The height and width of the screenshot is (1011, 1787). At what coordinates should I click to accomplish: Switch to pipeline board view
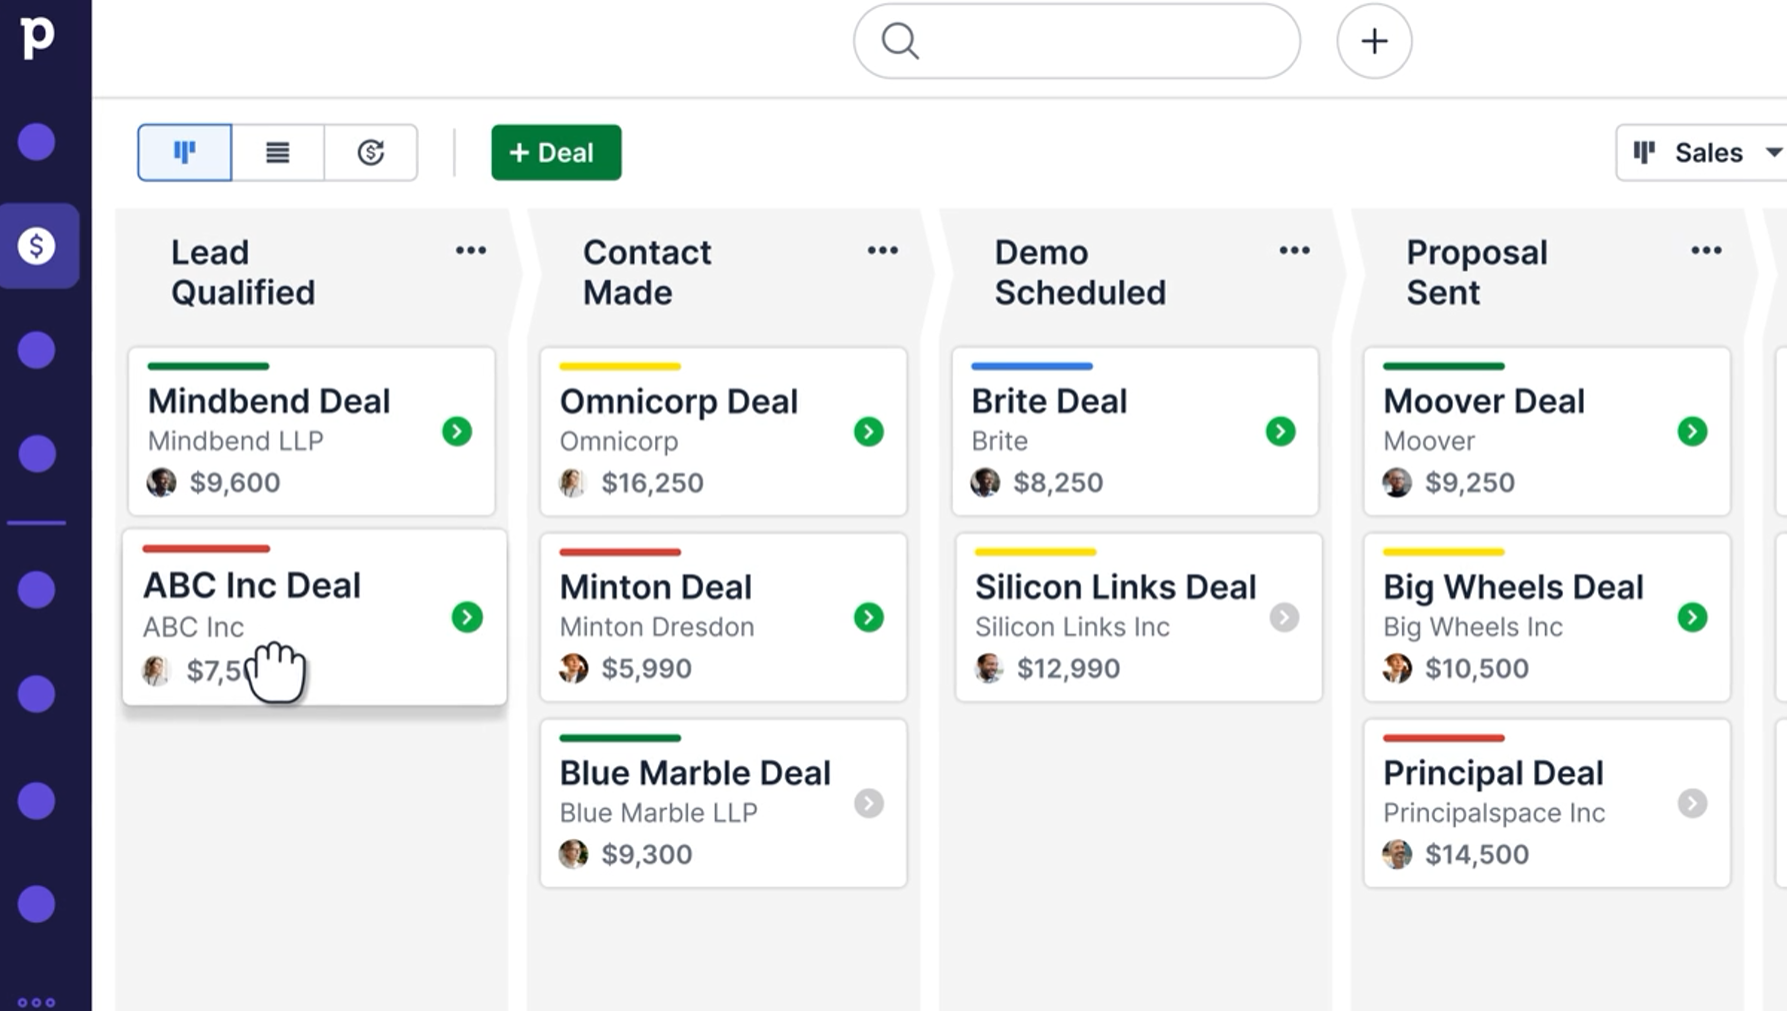point(185,152)
